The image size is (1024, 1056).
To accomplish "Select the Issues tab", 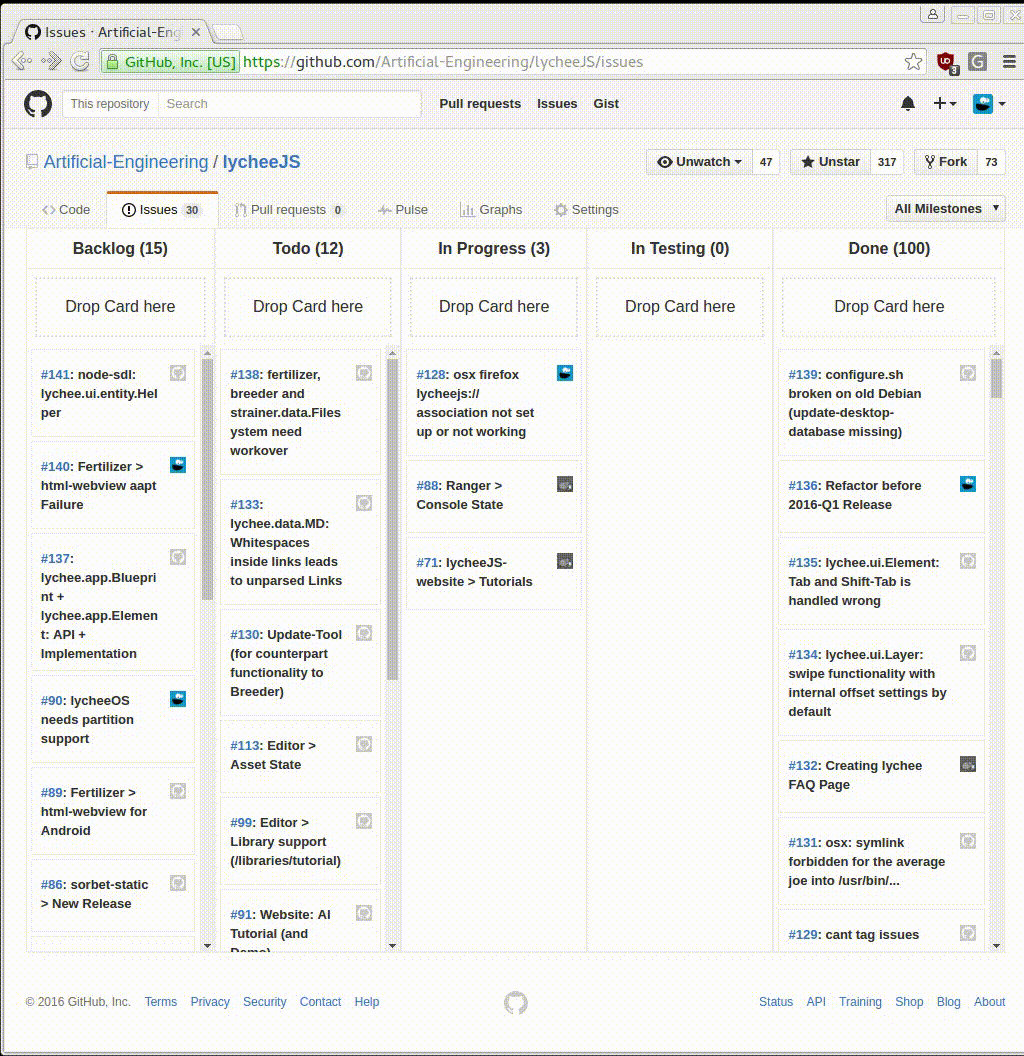I will pyautogui.click(x=162, y=209).
